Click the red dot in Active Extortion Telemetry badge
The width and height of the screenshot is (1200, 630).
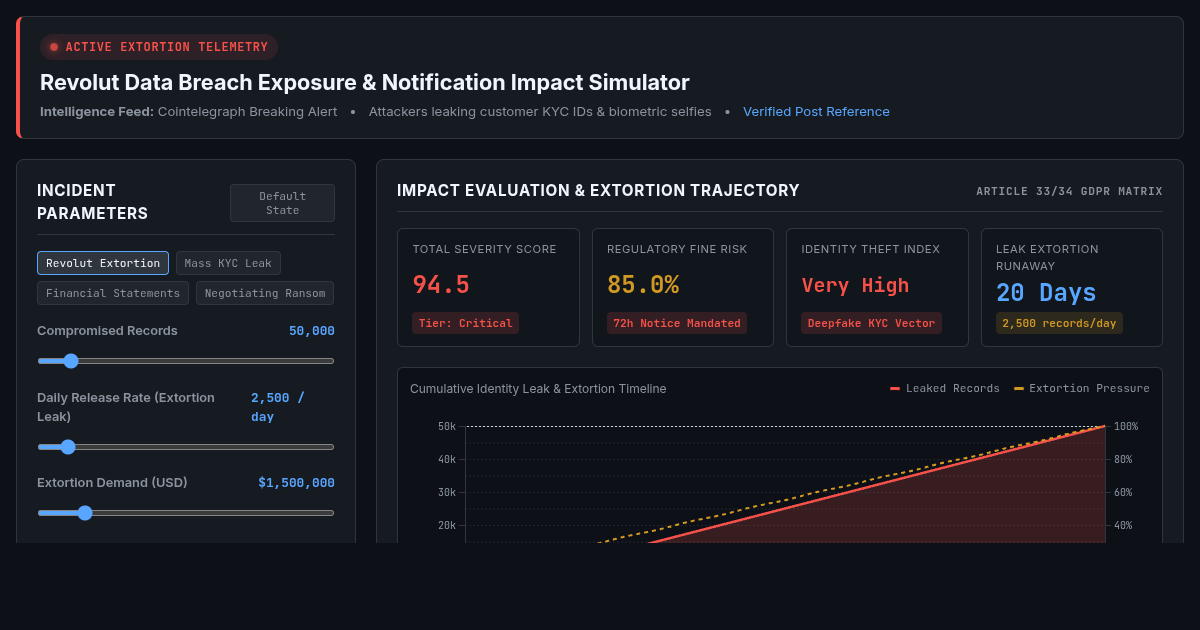click(54, 47)
